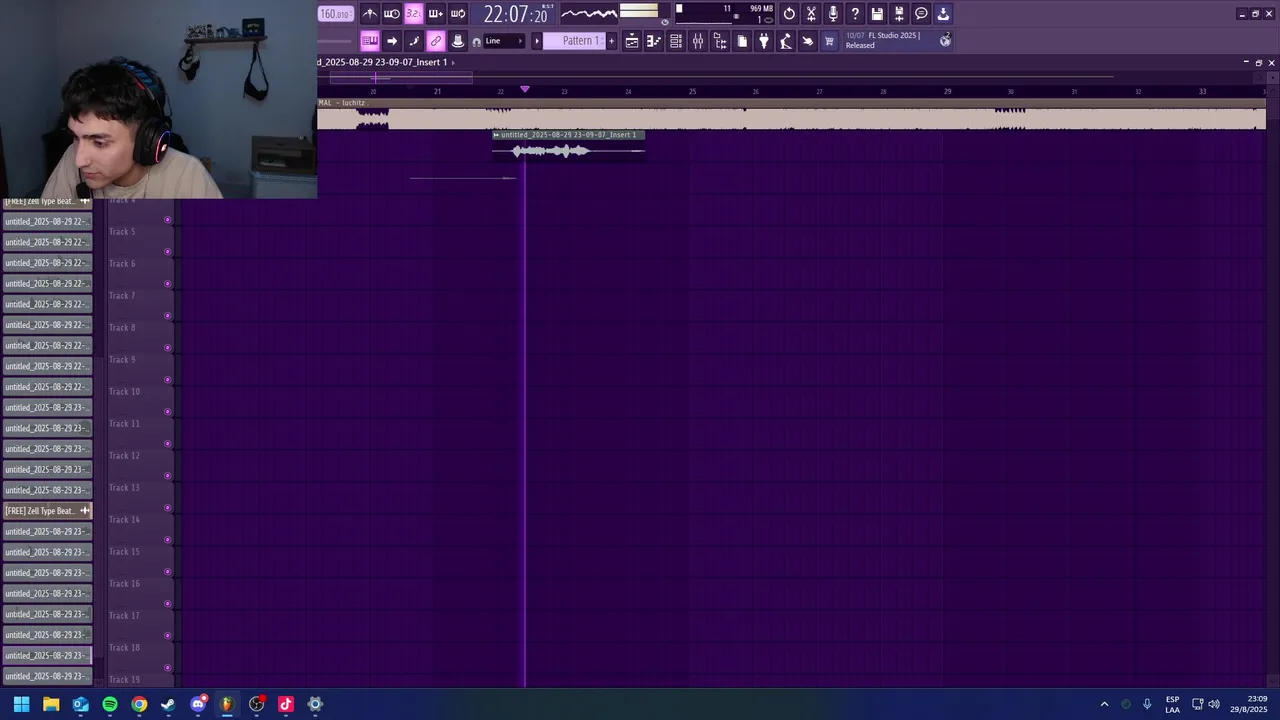
Task: Click the time display 22:07:20
Action: [516, 14]
